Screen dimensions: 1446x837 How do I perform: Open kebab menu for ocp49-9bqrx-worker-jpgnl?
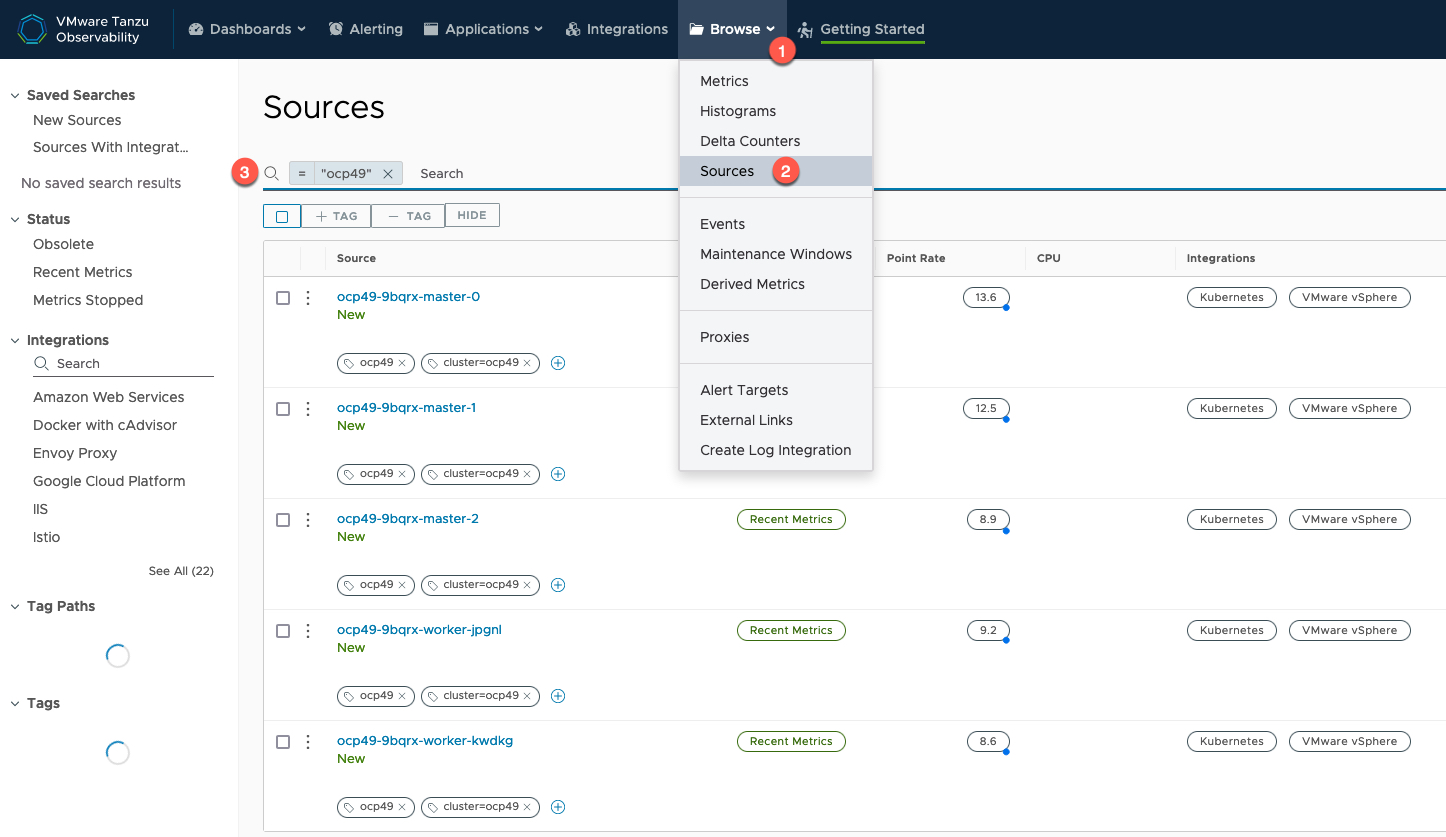click(308, 631)
